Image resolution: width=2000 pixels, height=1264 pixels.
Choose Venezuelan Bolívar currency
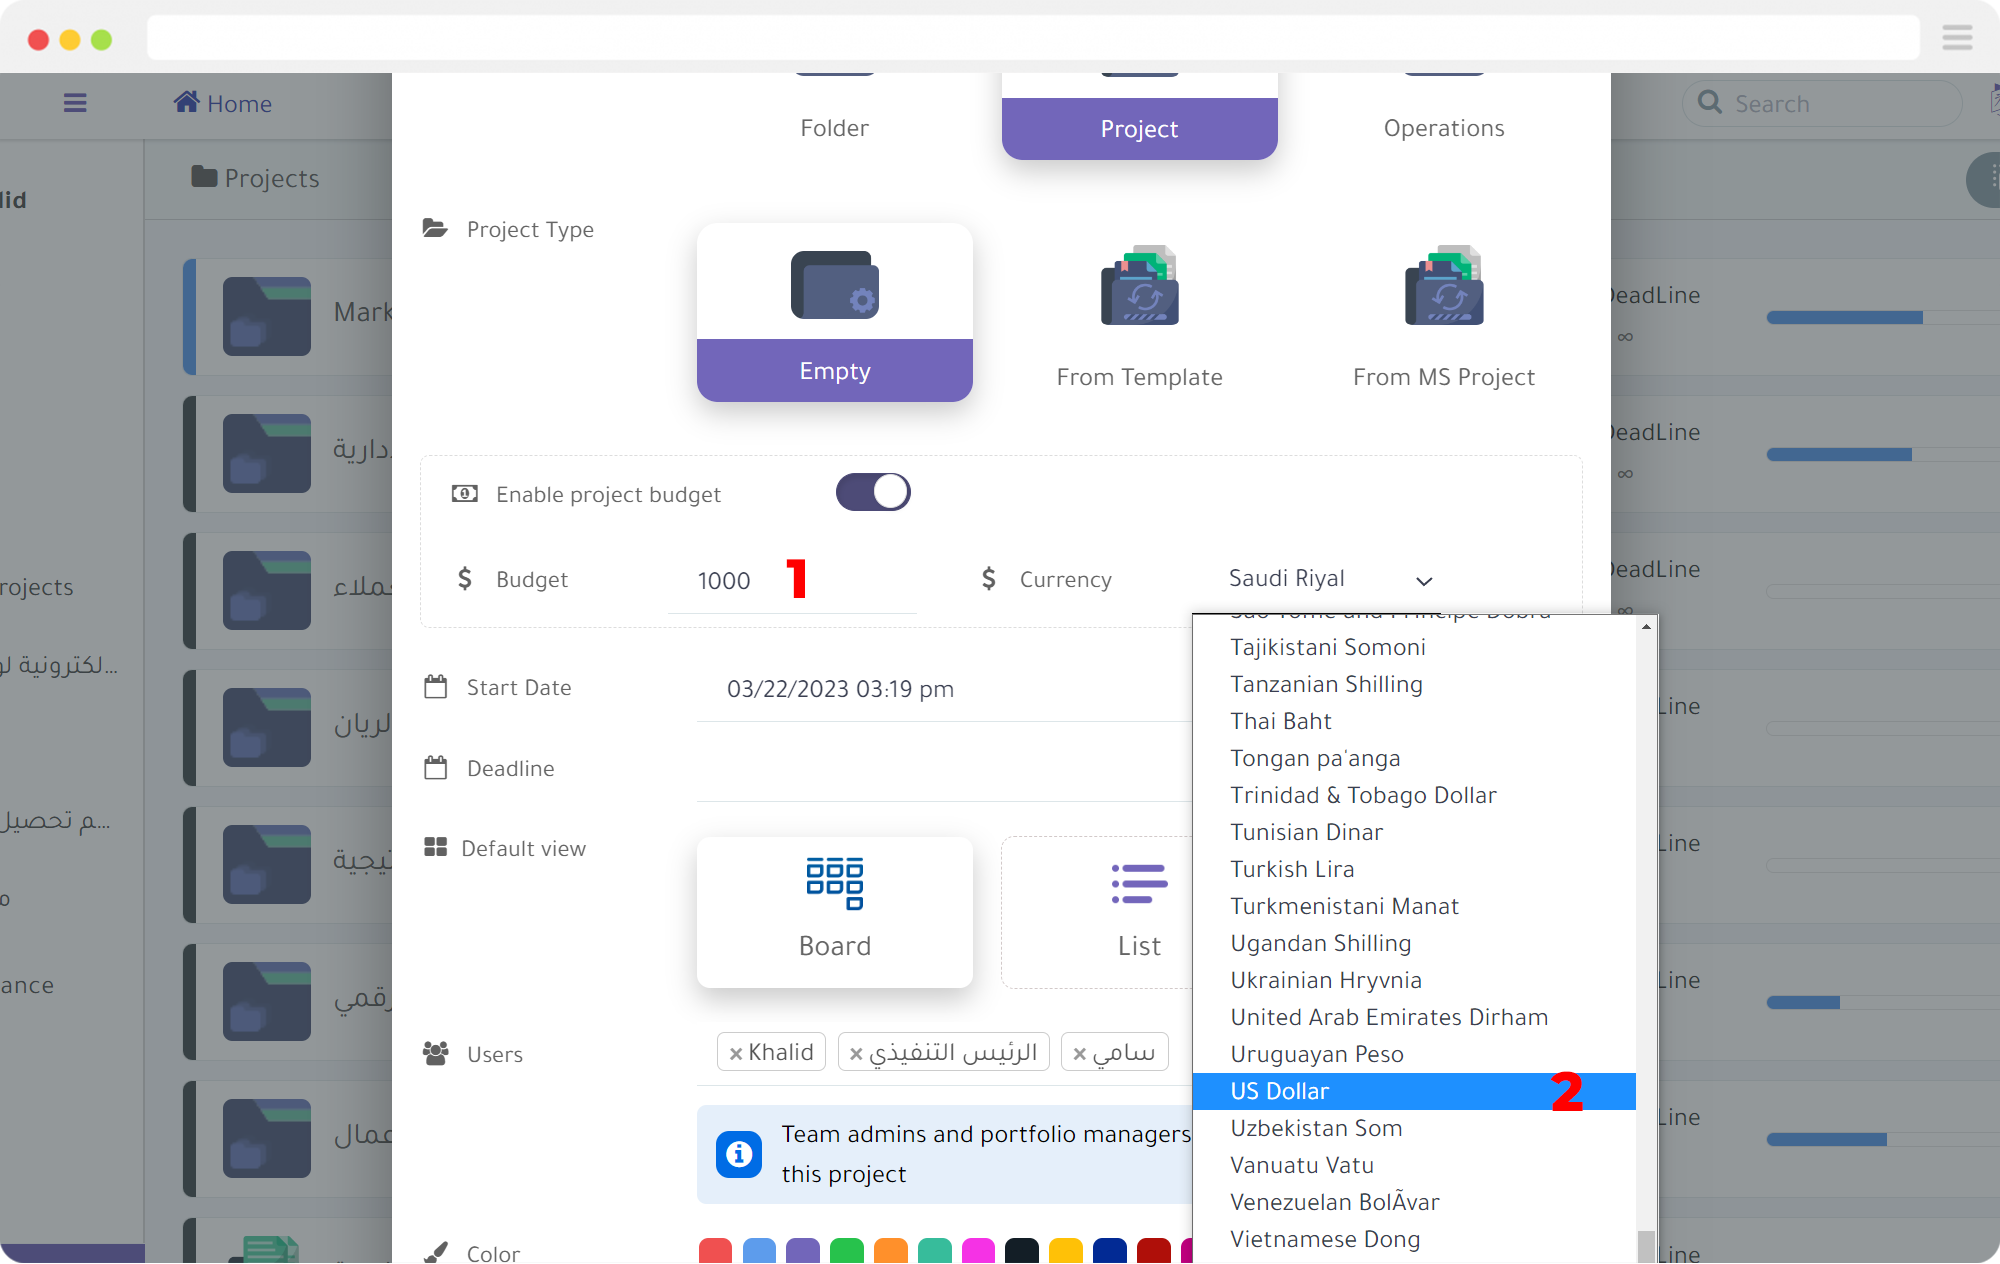pyautogui.click(x=1414, y=1202)
